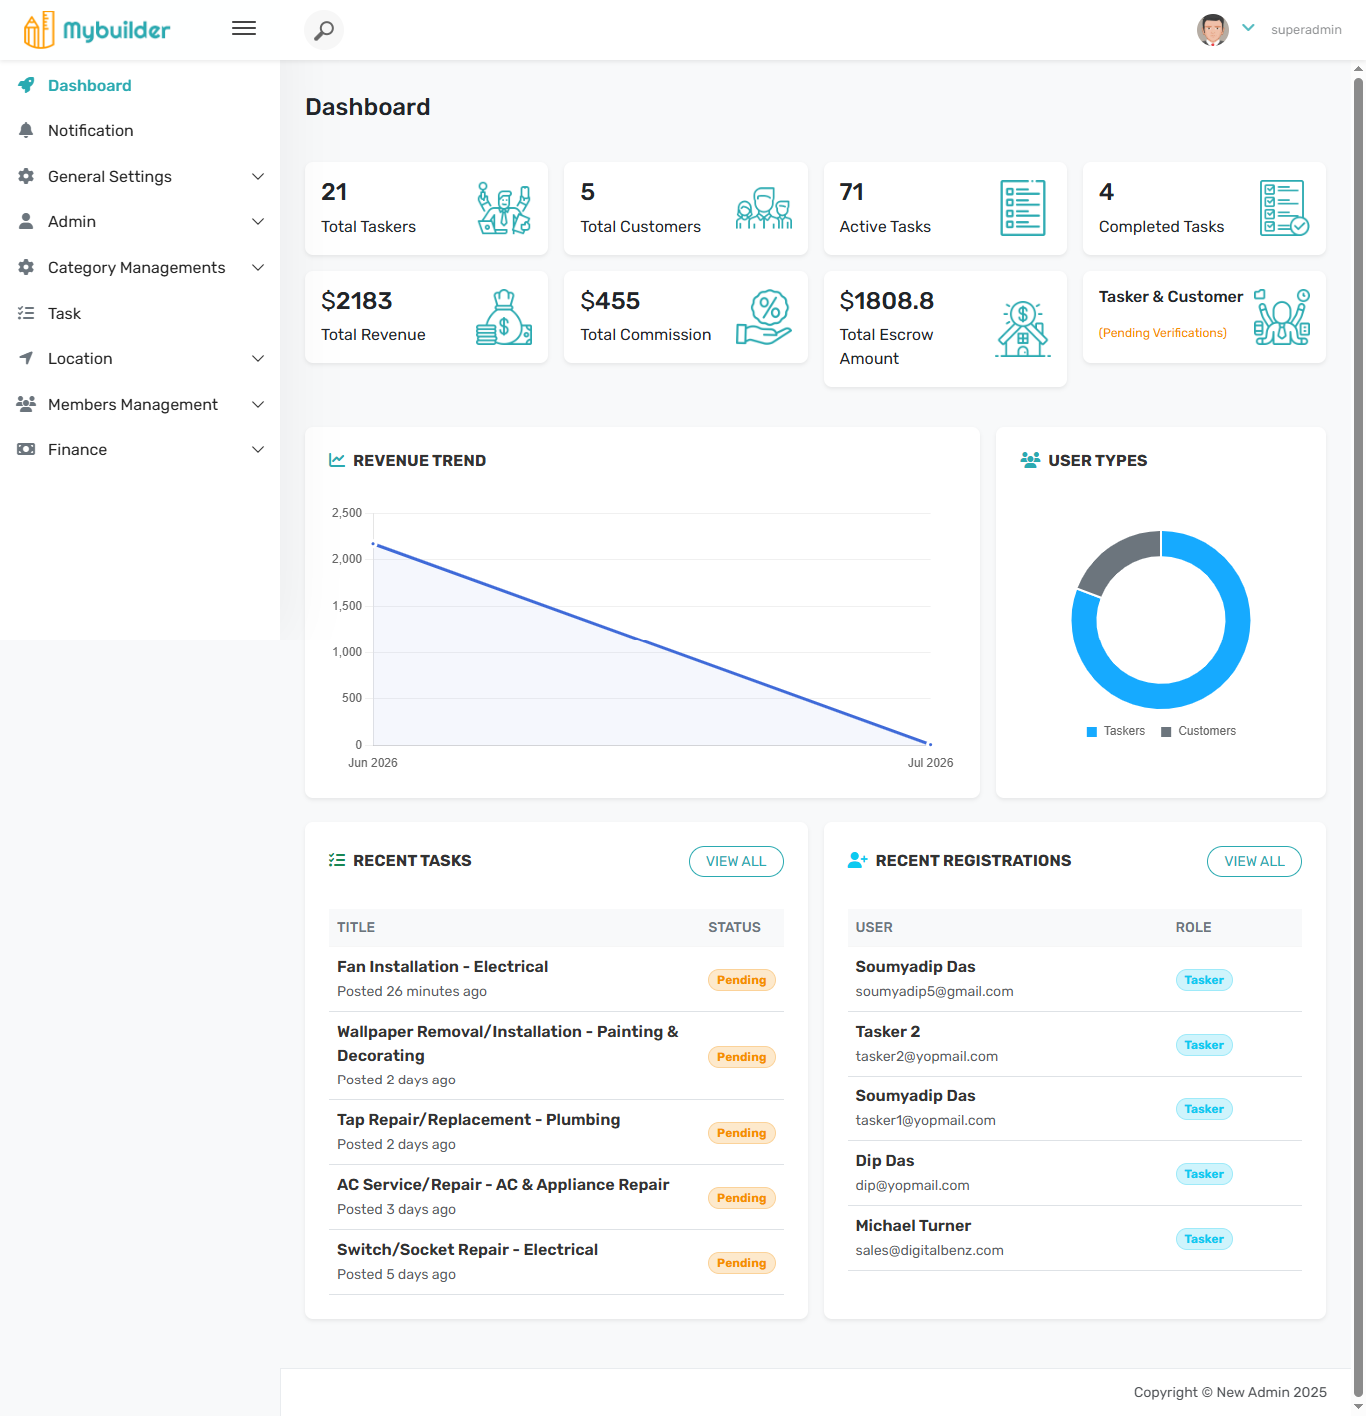Click the superadmin avatar picture
The height and width of the screenshot is (1416, 1366).
tap(1213, 30)
